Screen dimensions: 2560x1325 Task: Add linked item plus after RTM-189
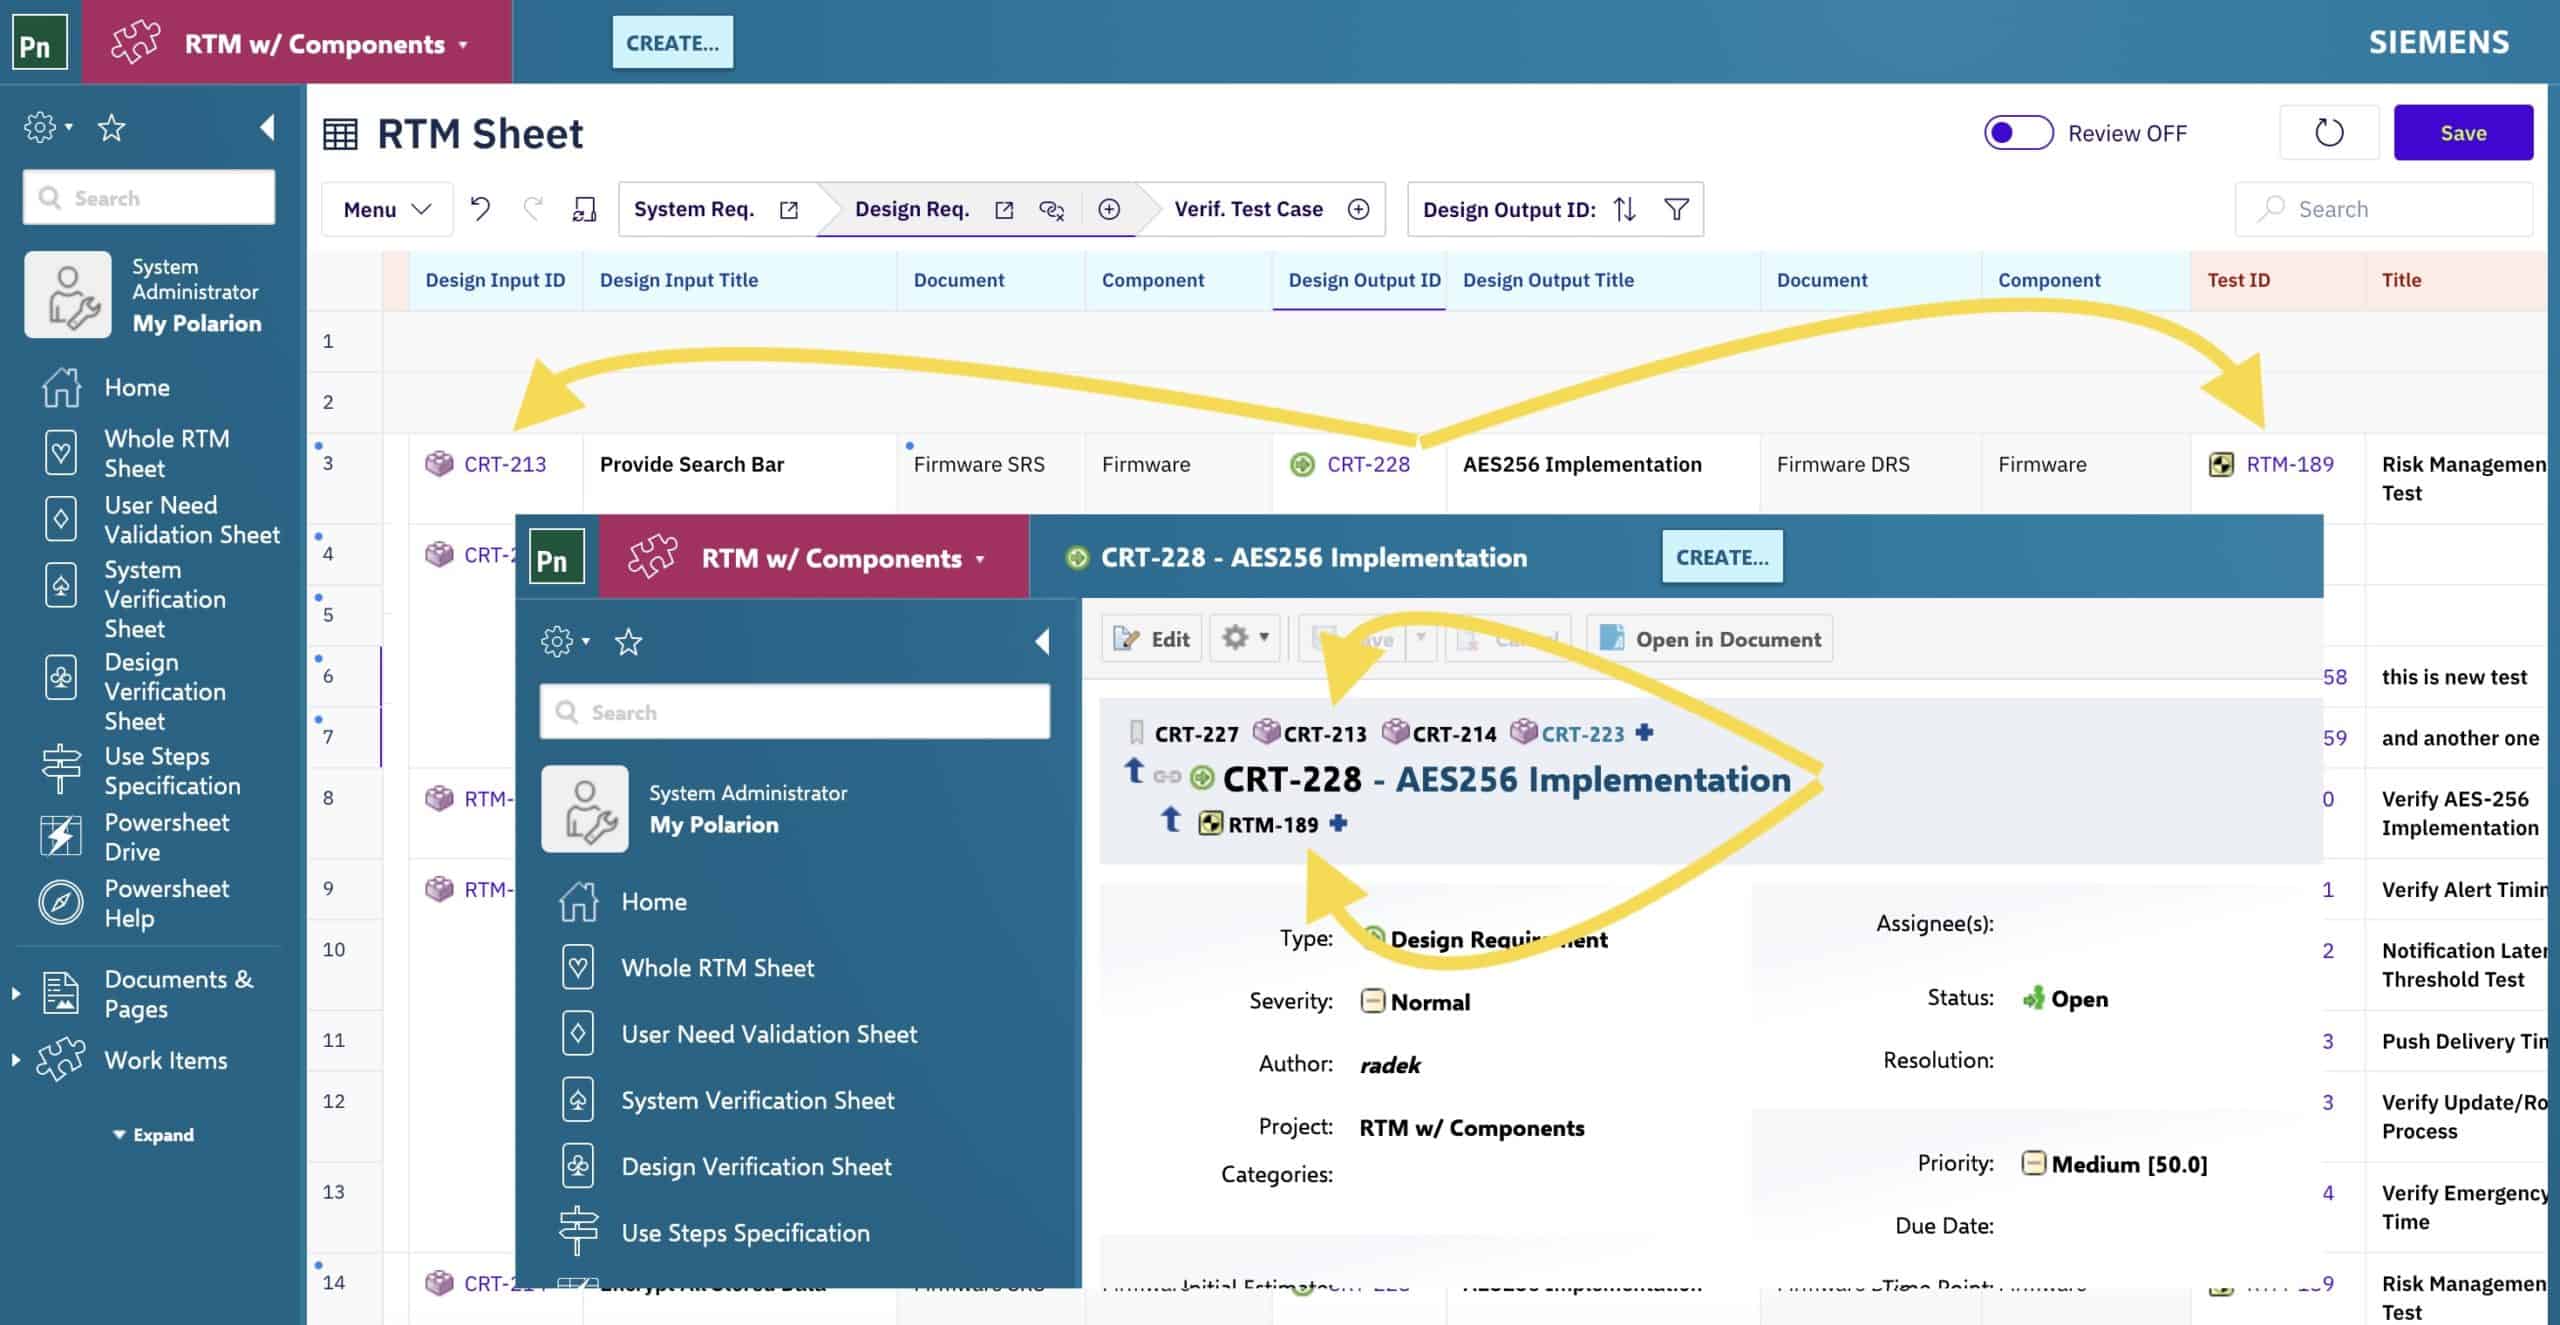[1338, 823]
